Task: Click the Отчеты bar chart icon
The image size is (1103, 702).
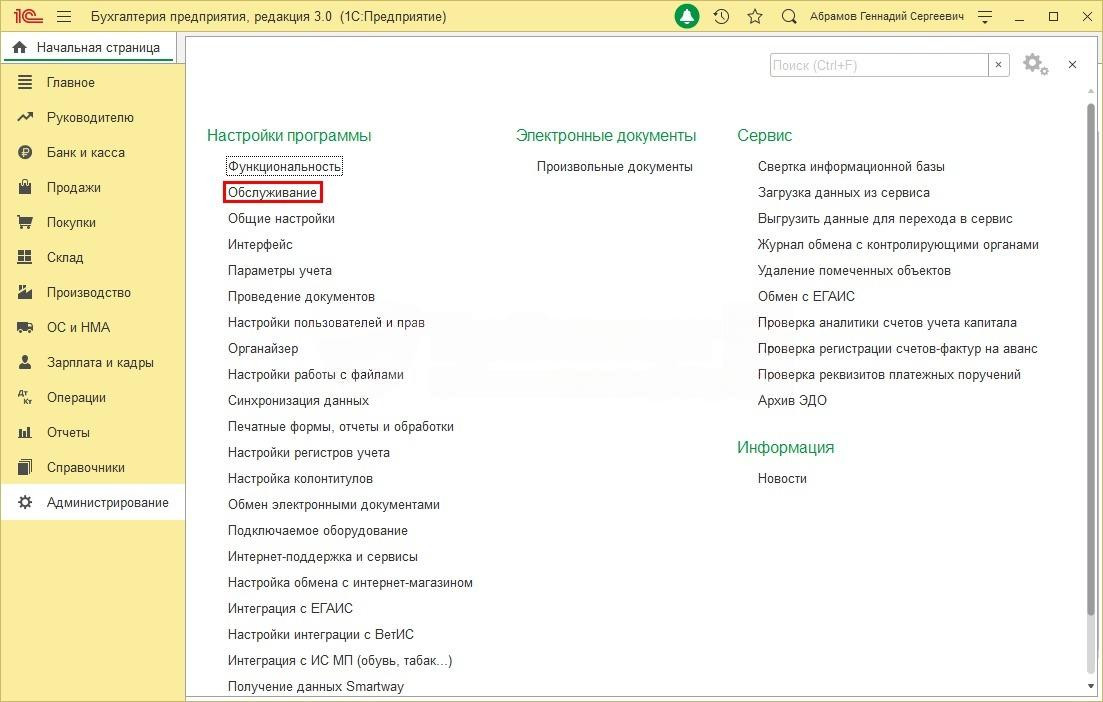Action: (25, 433)
